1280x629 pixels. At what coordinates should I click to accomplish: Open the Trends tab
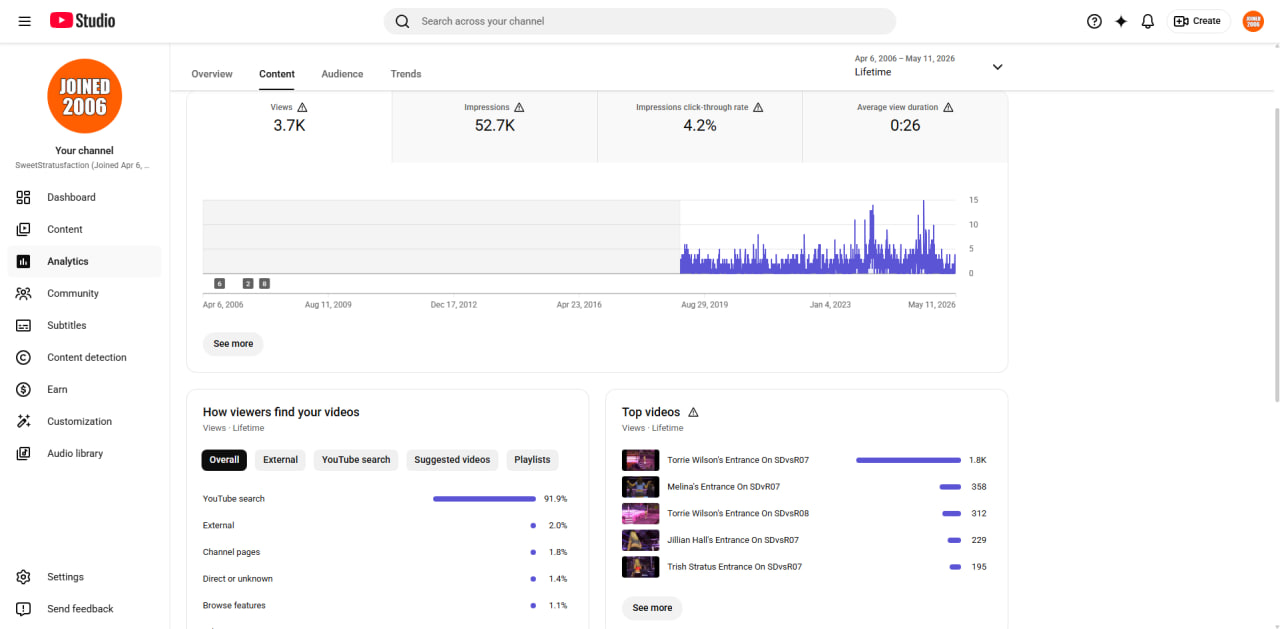(406, 74)
